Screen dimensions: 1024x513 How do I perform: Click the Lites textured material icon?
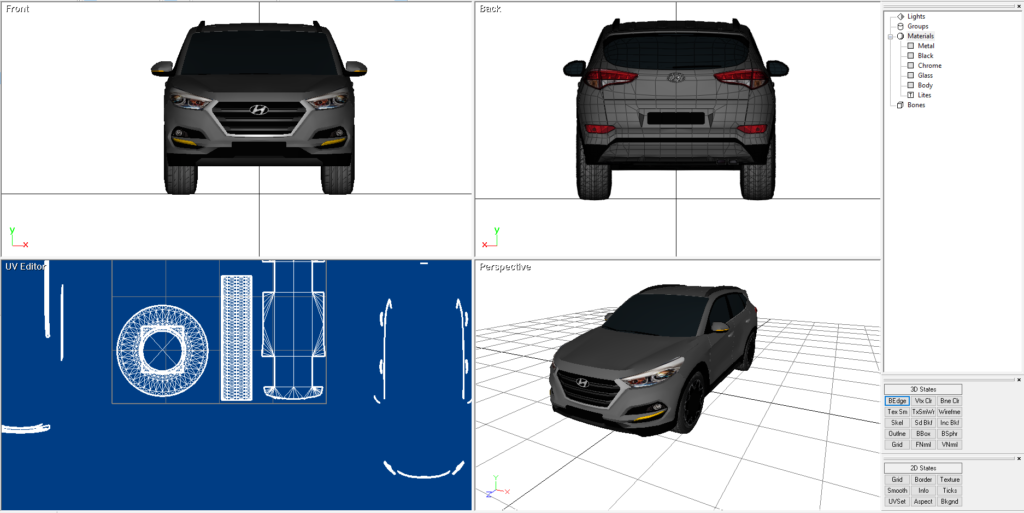point(910,95)
